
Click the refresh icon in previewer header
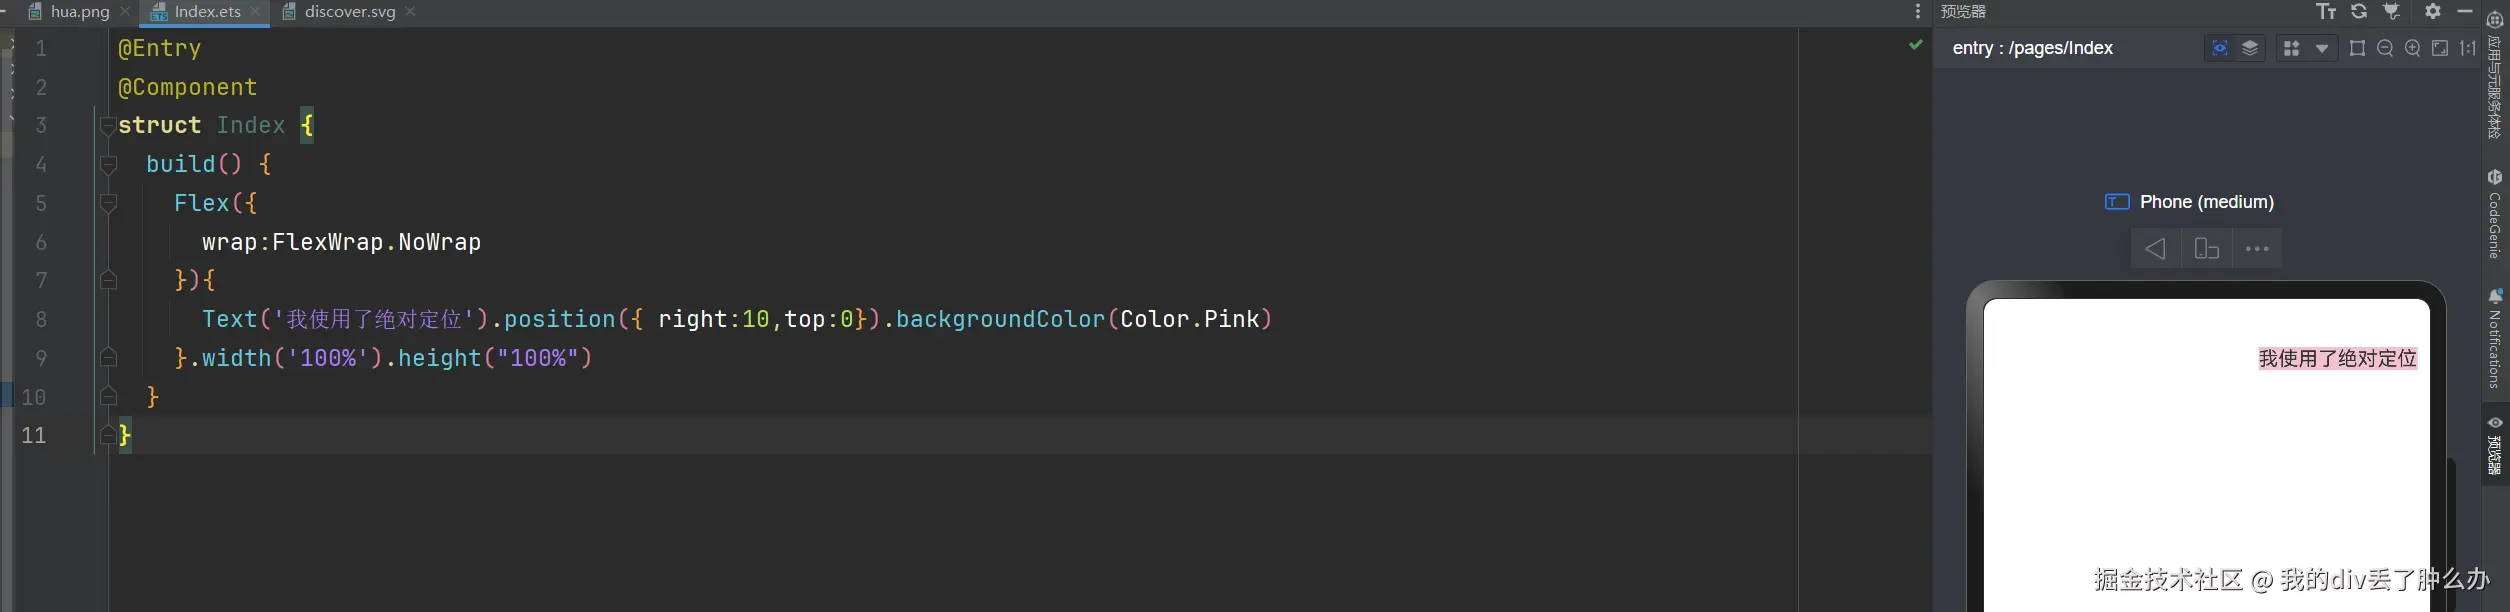coord(2359,11)
